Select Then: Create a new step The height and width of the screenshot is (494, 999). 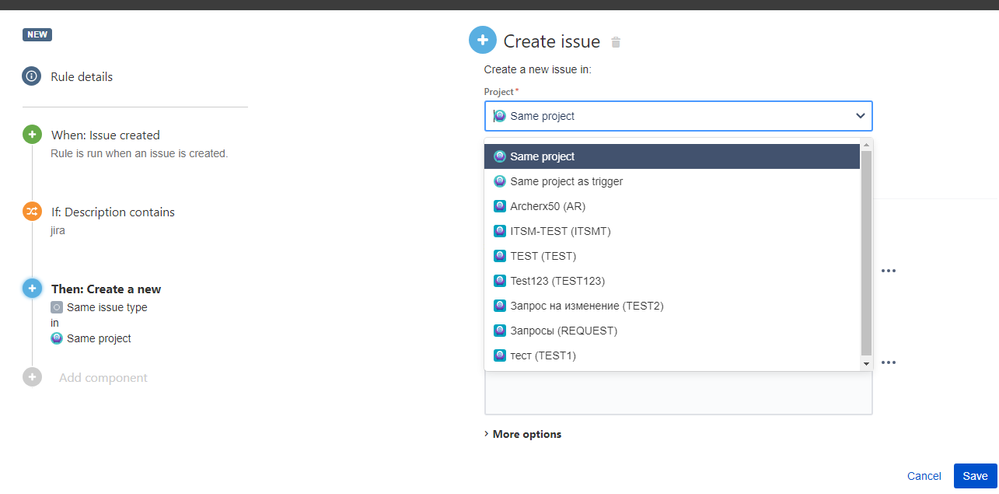(x=106, y=289)
